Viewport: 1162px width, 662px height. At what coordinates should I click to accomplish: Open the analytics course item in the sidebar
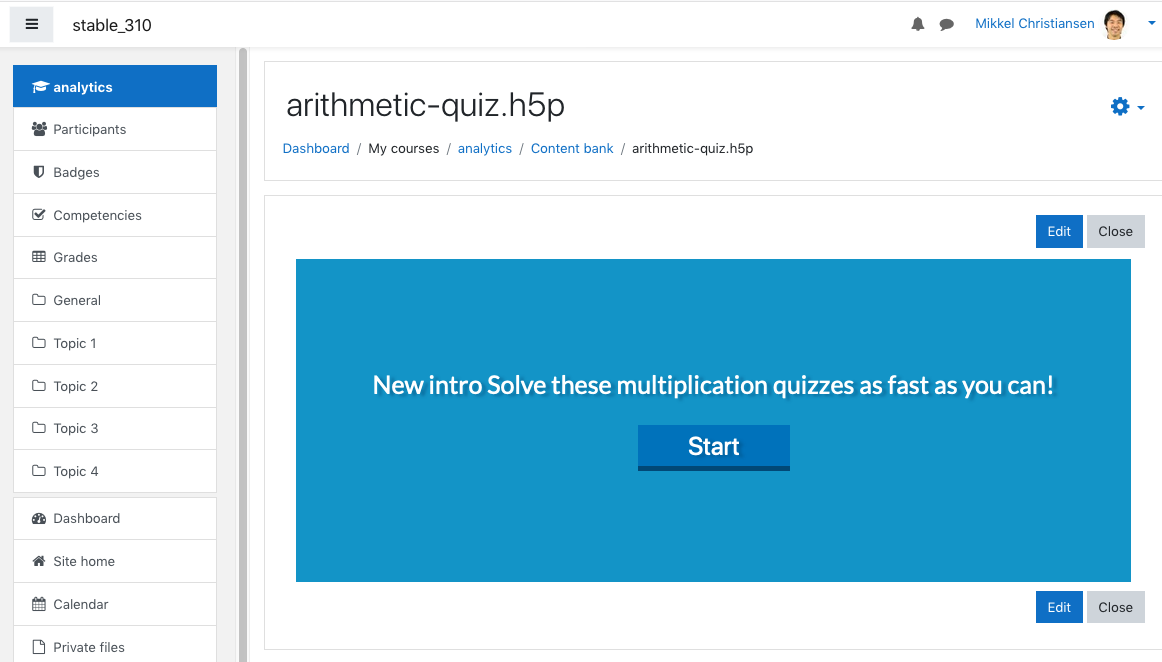[115, 87]
